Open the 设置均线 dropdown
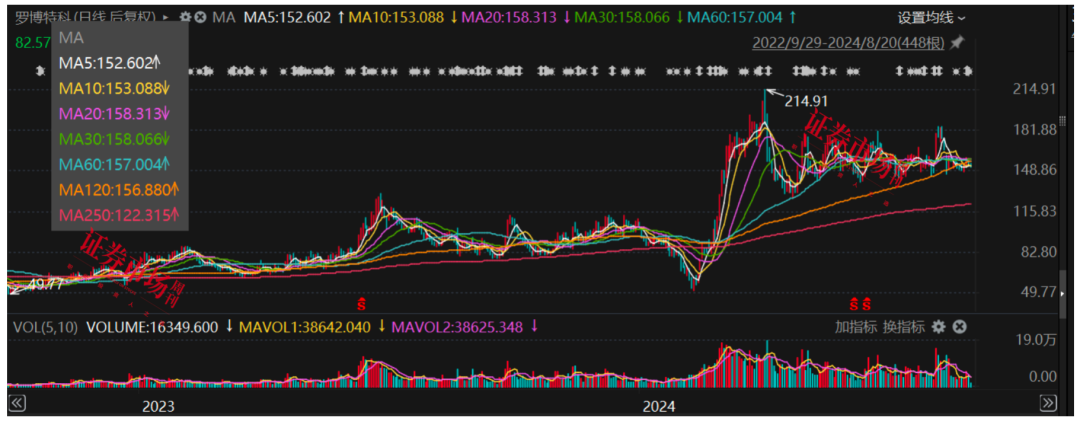The image size is (1080, 421). (x=931, y=17)
